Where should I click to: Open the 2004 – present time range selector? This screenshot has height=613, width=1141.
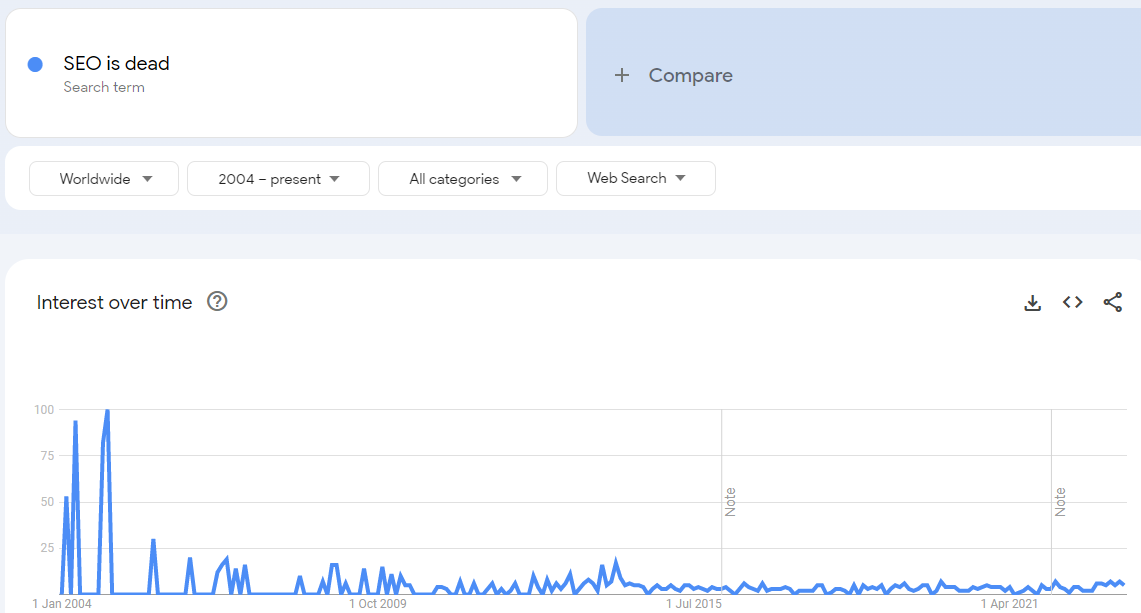pyautogui.click(x=278, y=178)
